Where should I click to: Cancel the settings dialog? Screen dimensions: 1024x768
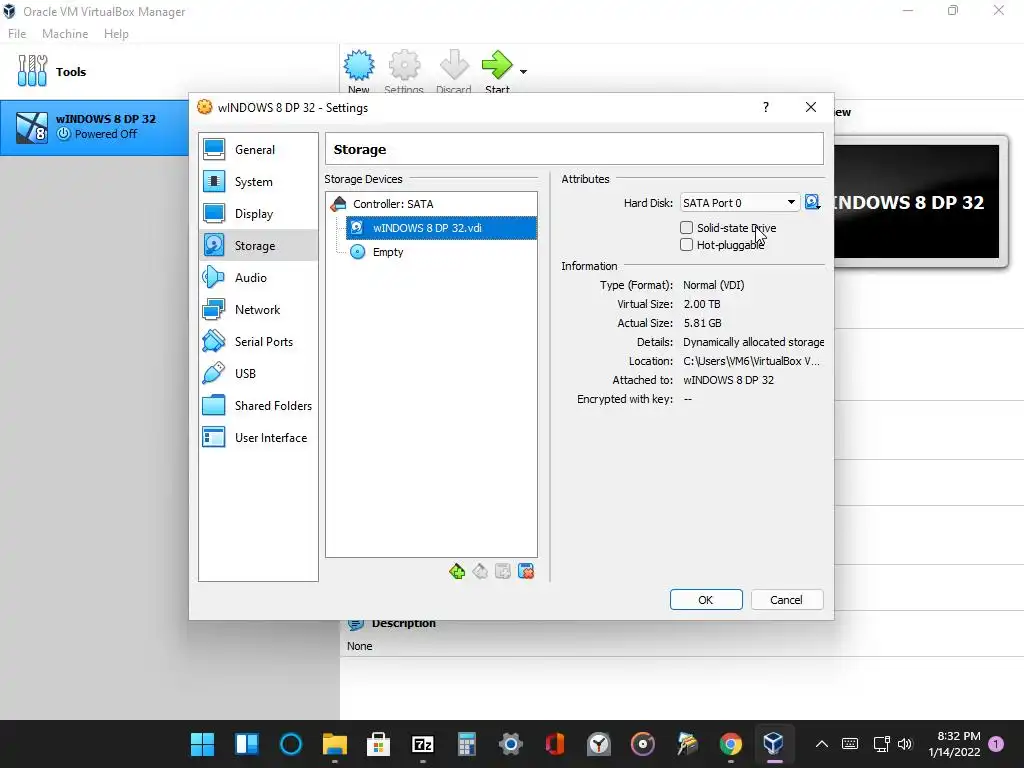coord(786,600)
